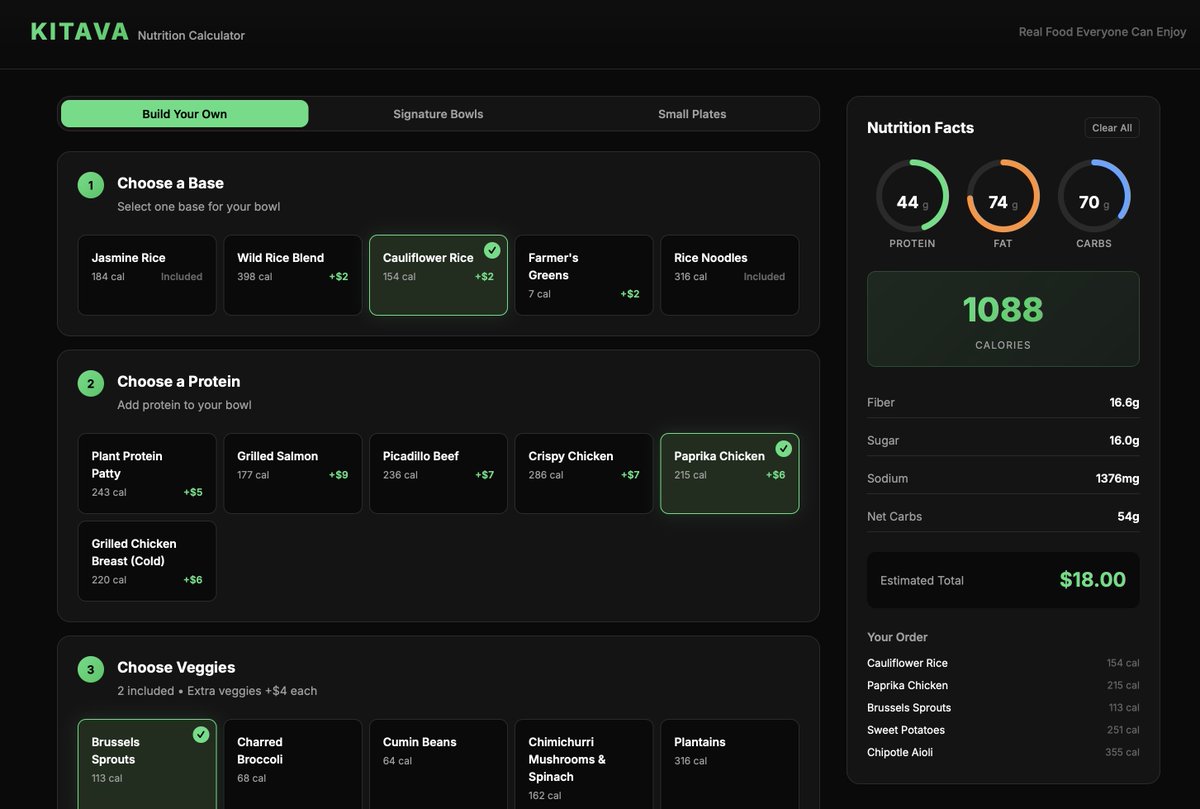Click the 1088 calories display box
The width and height of the screenshot is (1200, 809).
[1003, 317]
